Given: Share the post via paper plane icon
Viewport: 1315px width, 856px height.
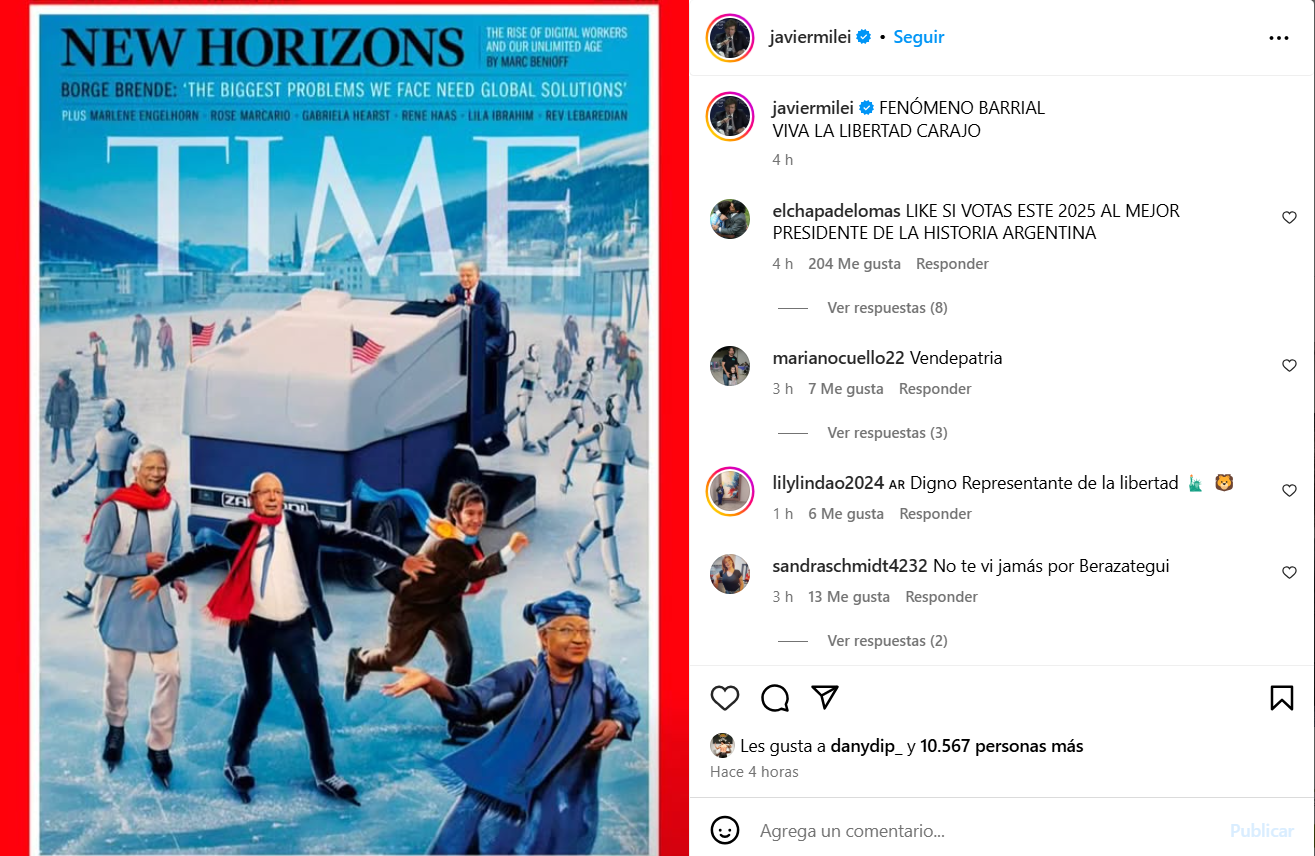Looking at the screenshot, I should (x=825, y=697).
